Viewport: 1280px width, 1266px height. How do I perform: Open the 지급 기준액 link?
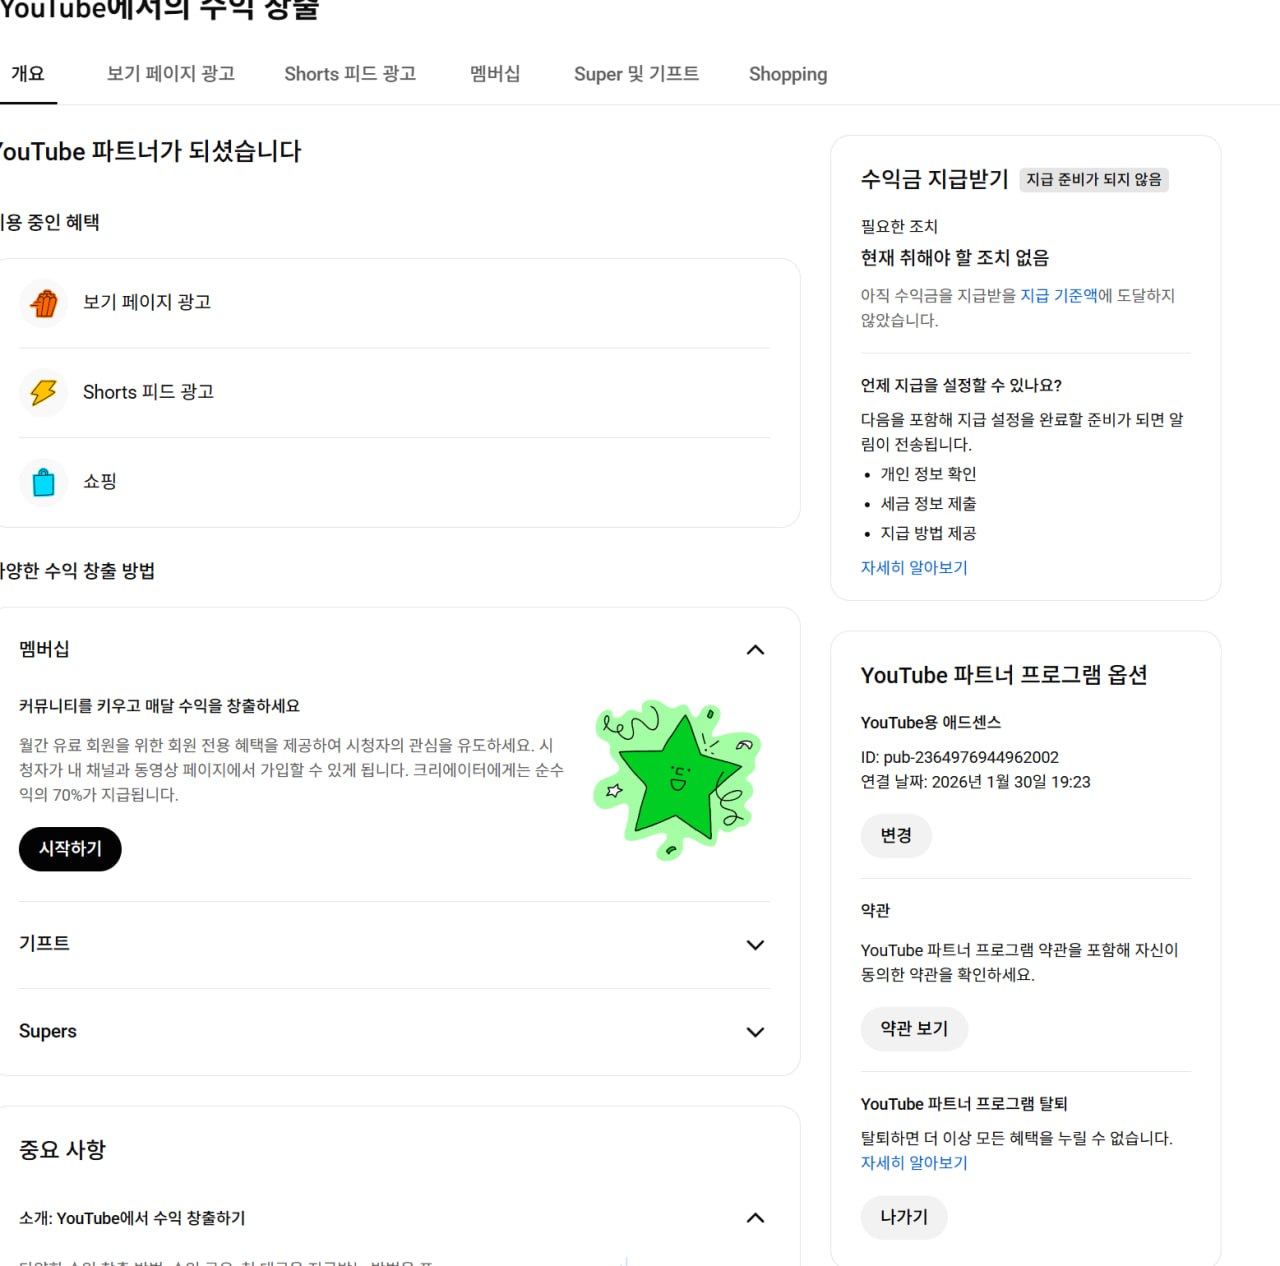click(x=1058, y=296)
